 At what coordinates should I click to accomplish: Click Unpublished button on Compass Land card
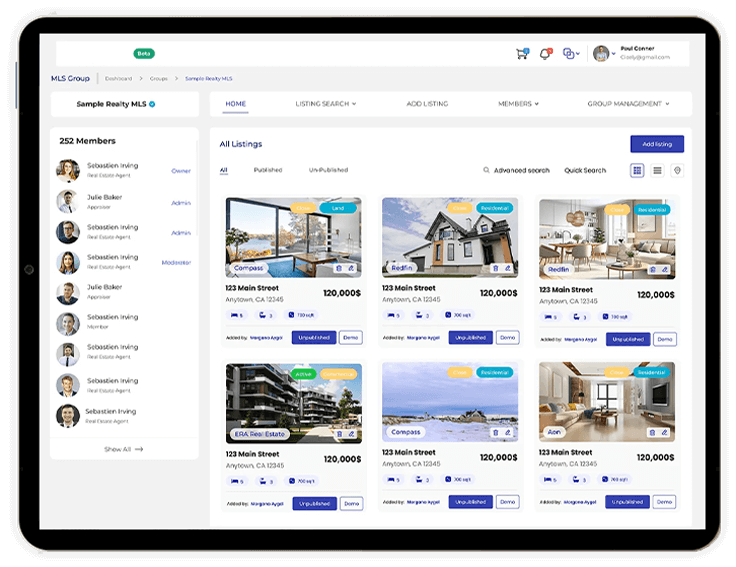click(314, 337)
